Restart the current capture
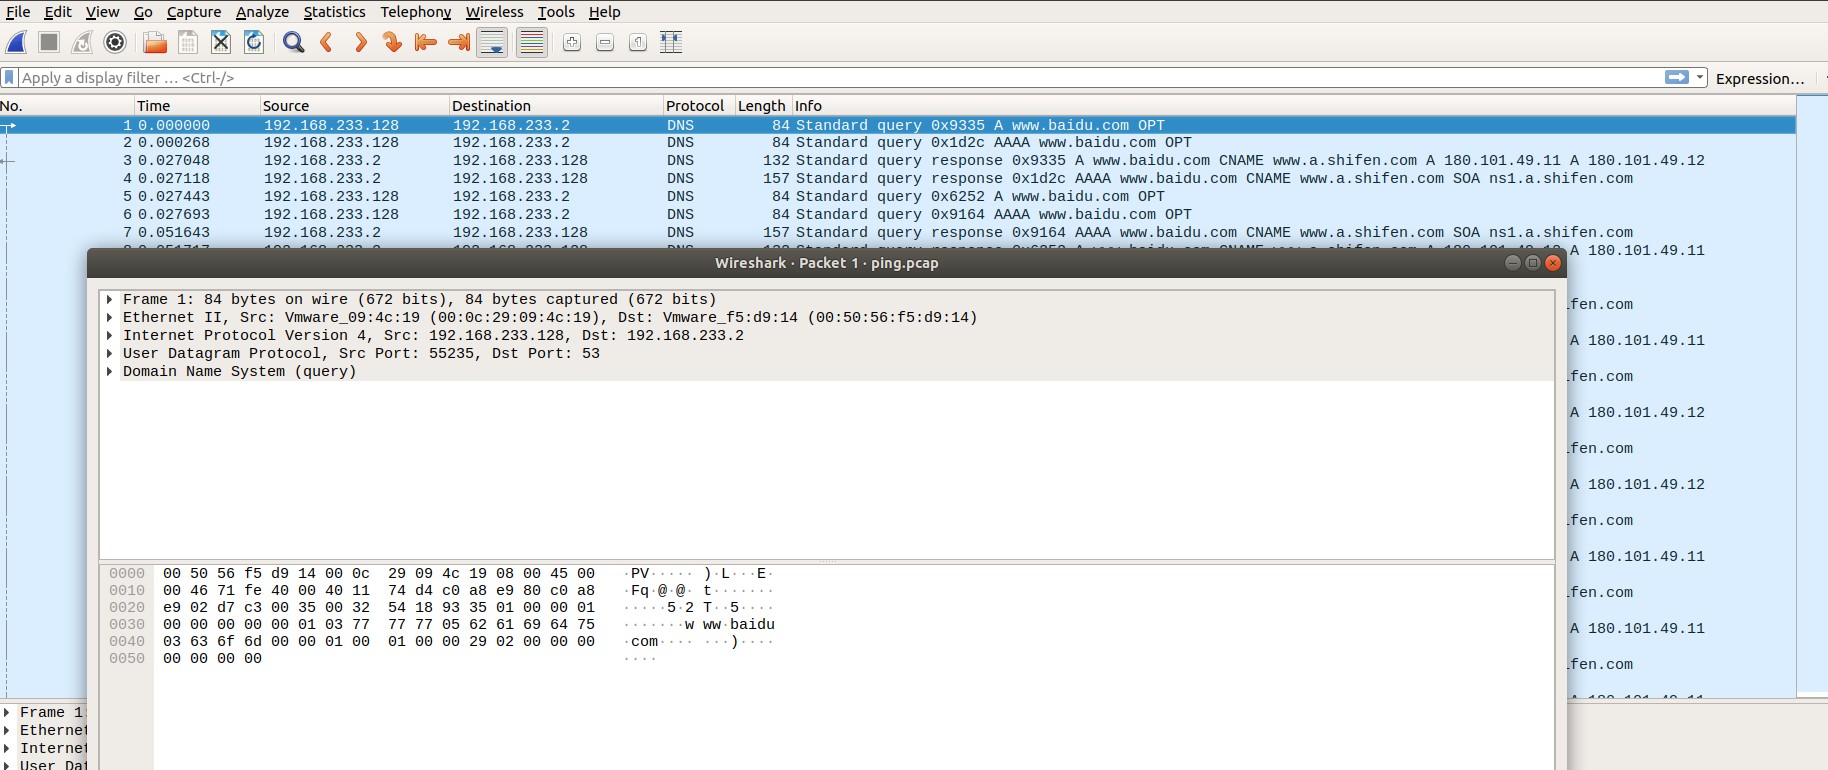The image size is (1828, 770). tap(82, 42)
